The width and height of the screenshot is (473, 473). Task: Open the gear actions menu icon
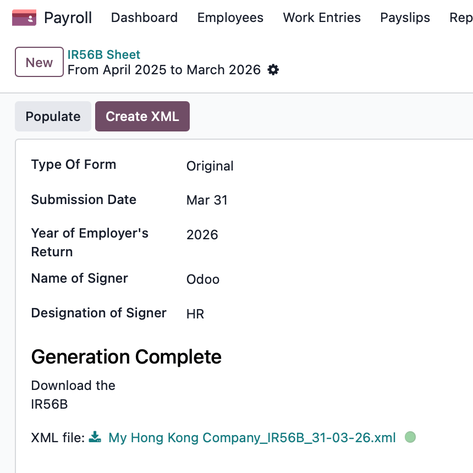tap(273, 70)
